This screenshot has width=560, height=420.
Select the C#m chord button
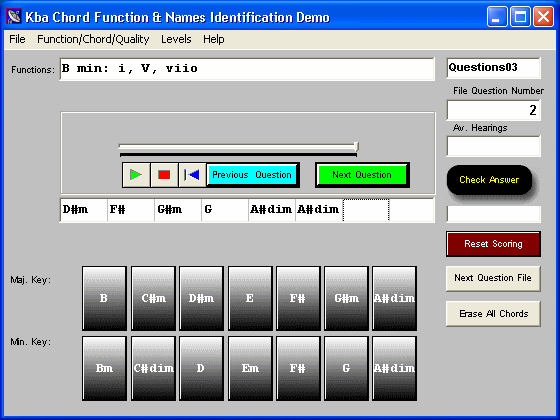pos(153,298)
